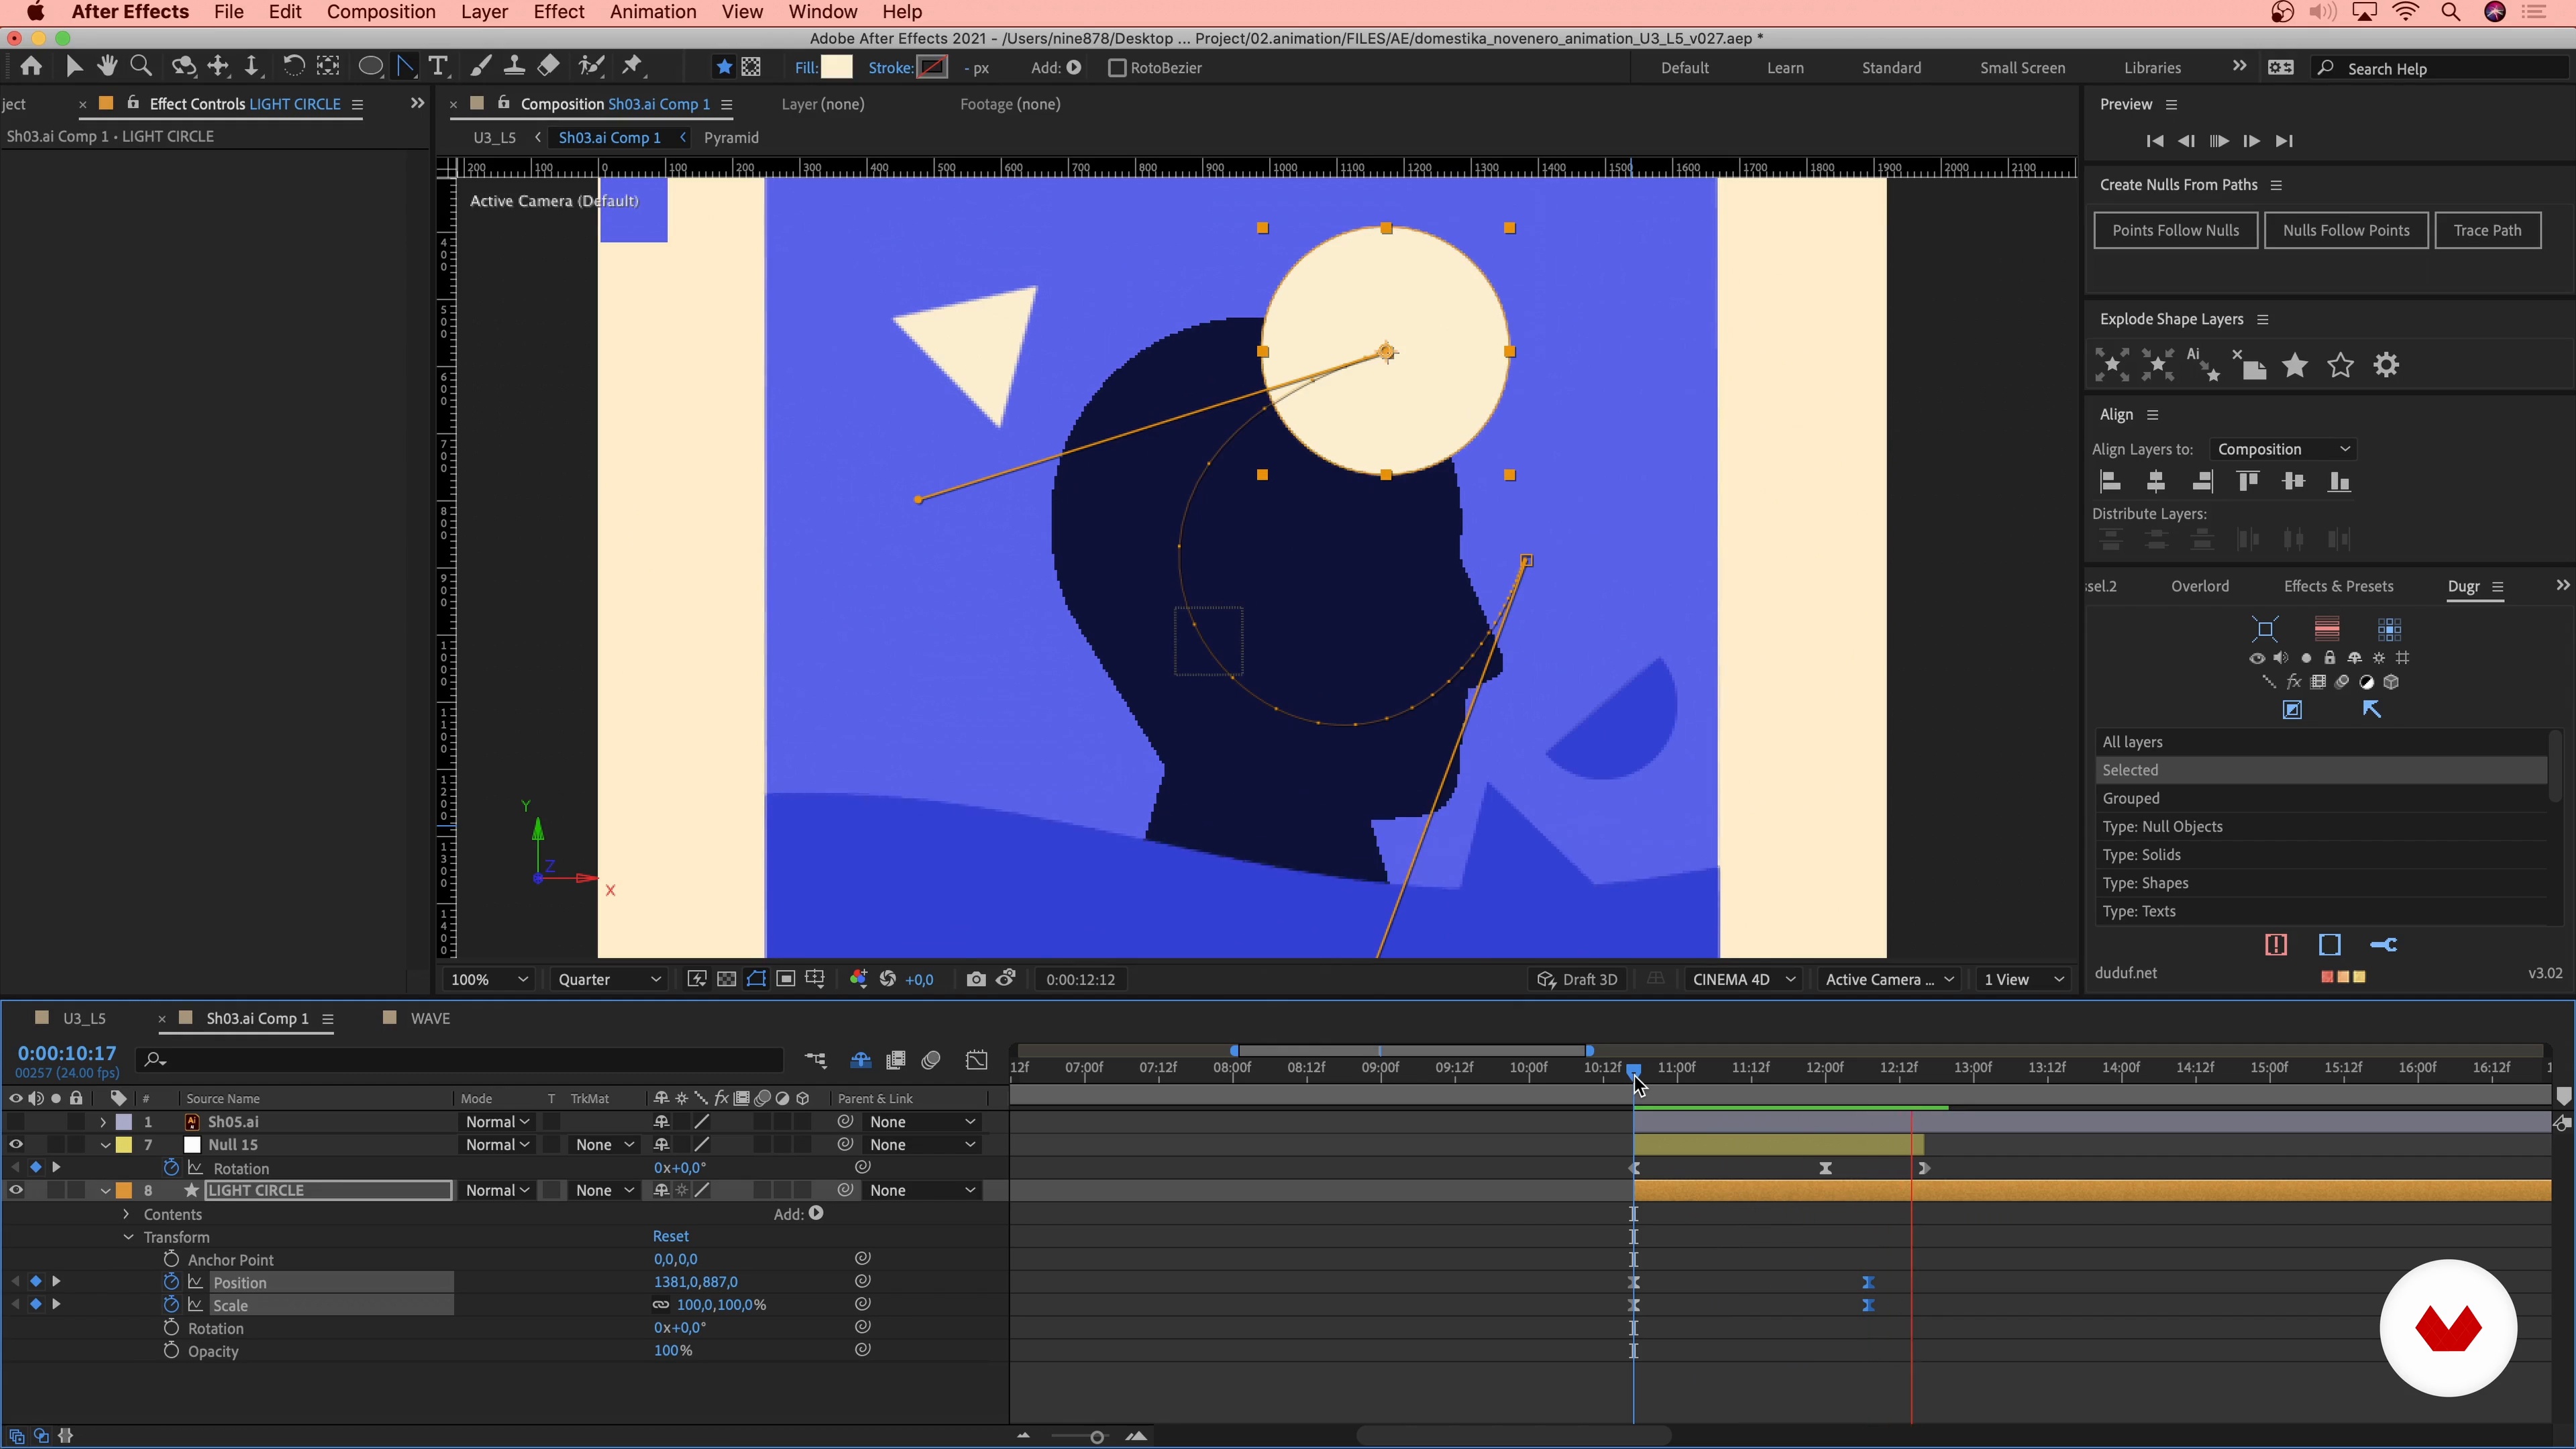Toggle Position stopwatch on LIGHT CIRCLE
This screenshot has width=2576, height=1449.
[x=171, y=1282]
